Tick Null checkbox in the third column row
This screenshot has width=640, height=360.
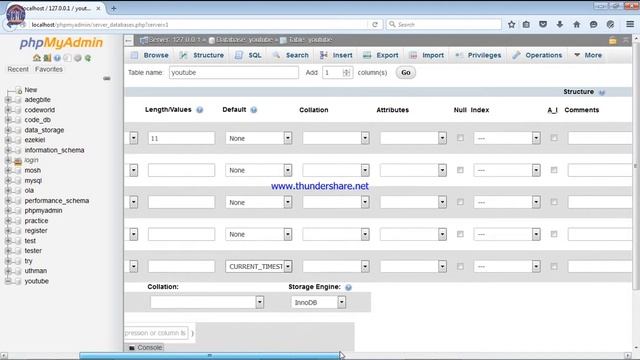[x=460, y=202]
